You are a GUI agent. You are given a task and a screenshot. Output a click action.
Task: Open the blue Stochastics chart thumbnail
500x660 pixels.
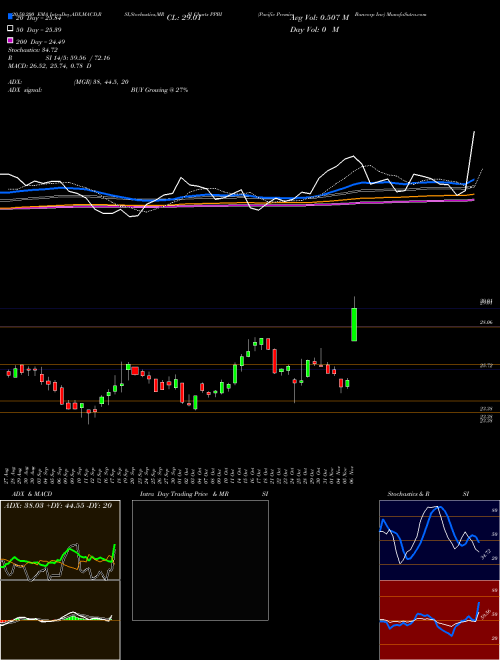[x=439, y=540]
